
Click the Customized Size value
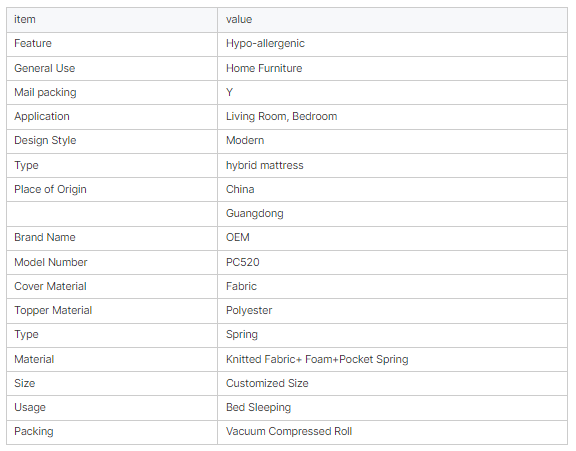(x=267, y=383)
